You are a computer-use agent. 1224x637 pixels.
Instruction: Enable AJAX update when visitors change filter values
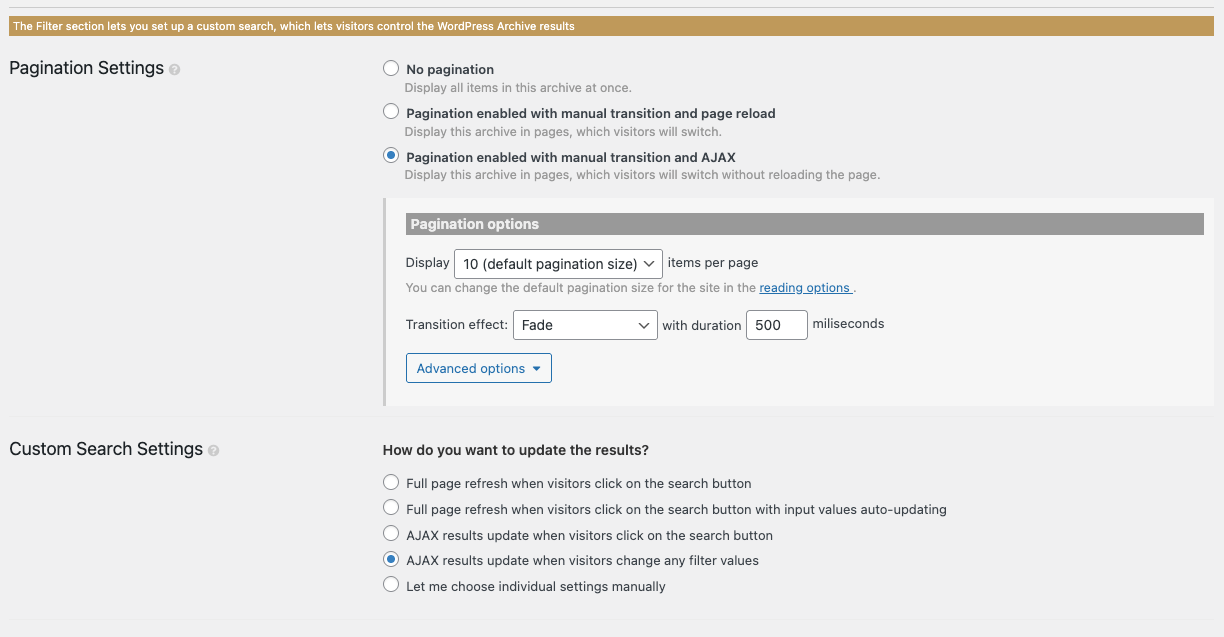coord(391,561)
